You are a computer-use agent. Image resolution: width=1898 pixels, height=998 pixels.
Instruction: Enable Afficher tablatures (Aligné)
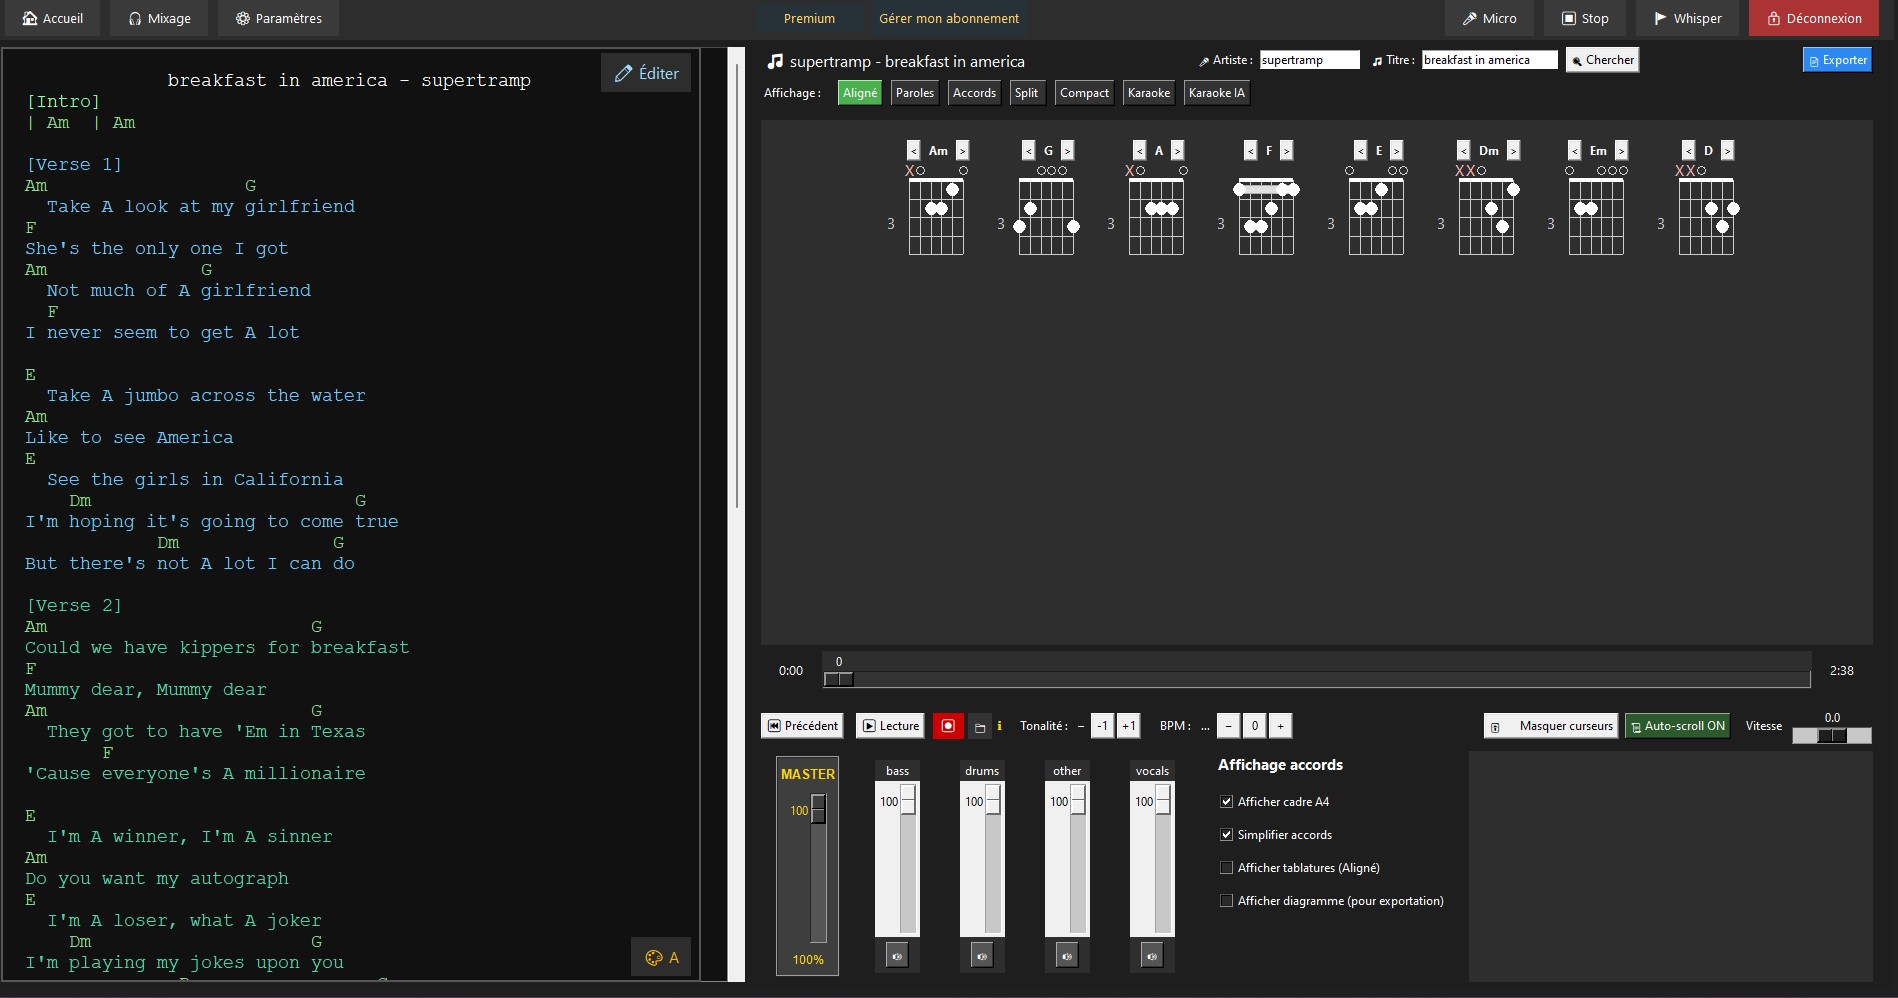pos(1226,868)
